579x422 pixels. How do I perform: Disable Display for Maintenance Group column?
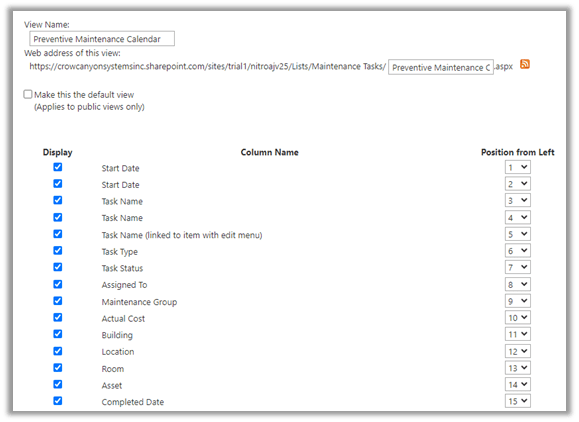click(58, 301)
